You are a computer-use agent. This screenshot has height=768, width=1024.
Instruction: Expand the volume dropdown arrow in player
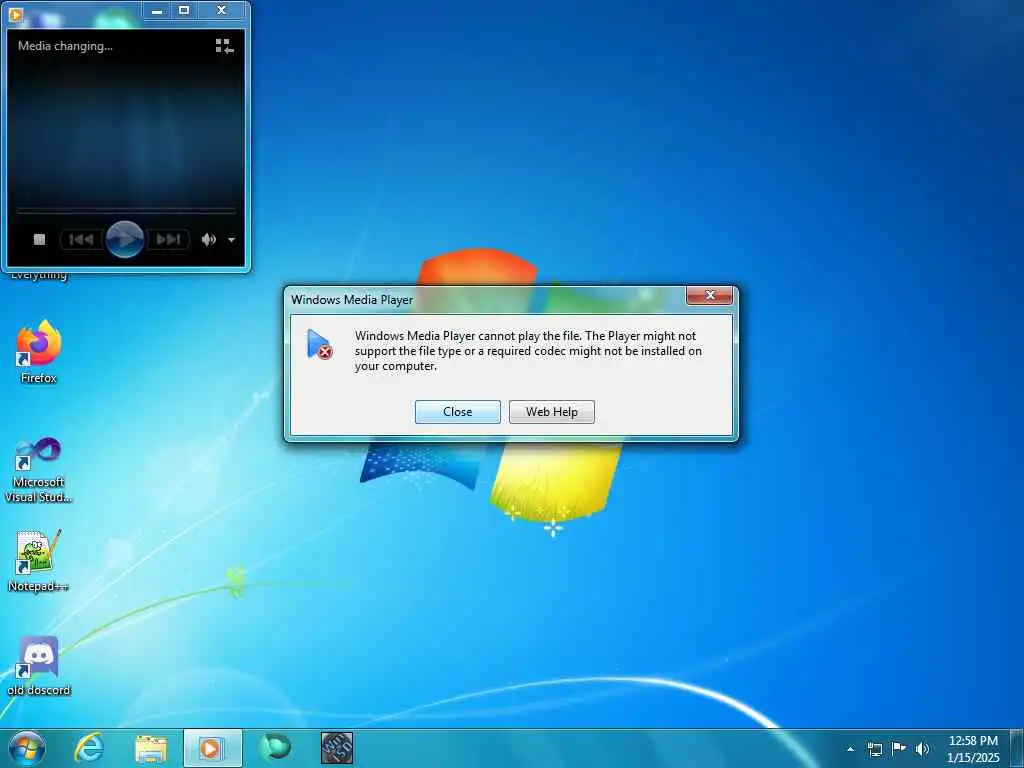pos(231,240)
